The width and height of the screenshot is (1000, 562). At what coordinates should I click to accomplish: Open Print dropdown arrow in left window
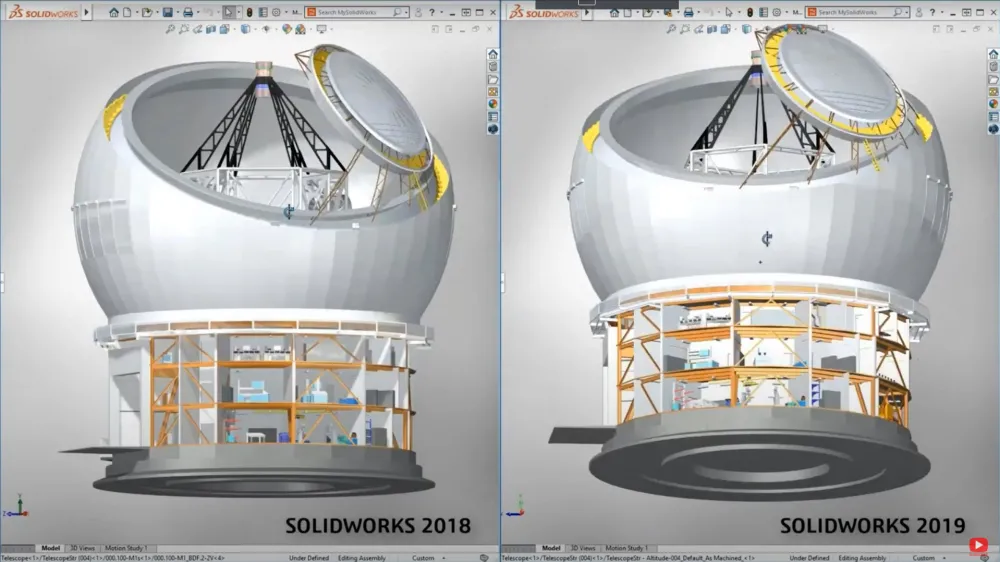point(198,12)
